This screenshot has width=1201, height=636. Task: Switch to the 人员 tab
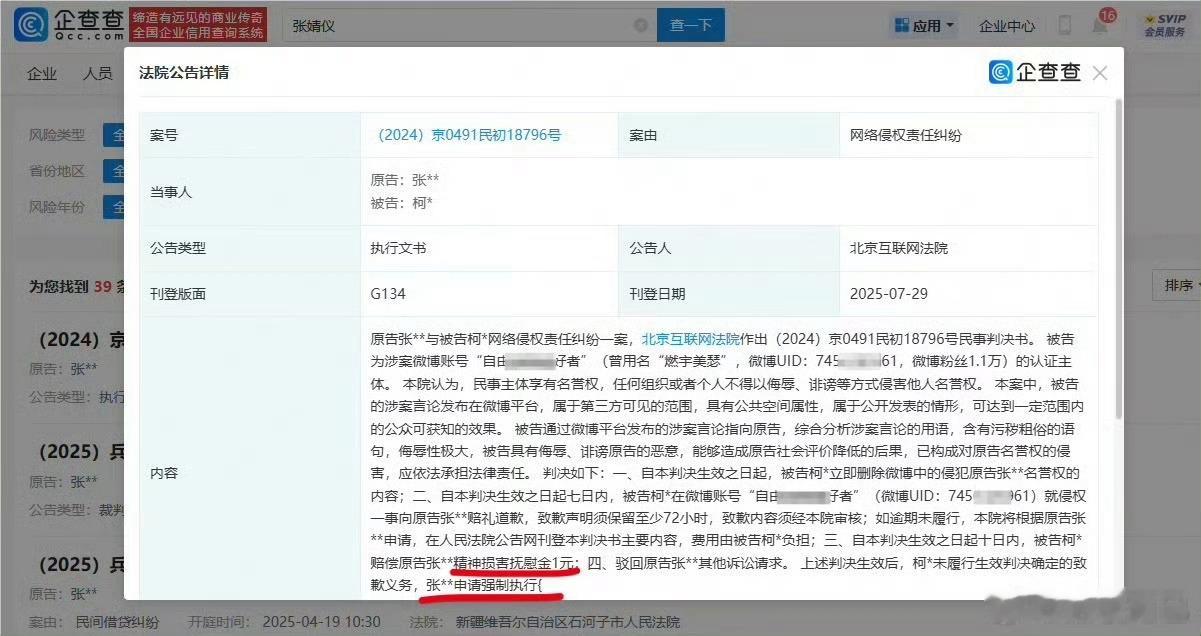[x=97, y=74]
